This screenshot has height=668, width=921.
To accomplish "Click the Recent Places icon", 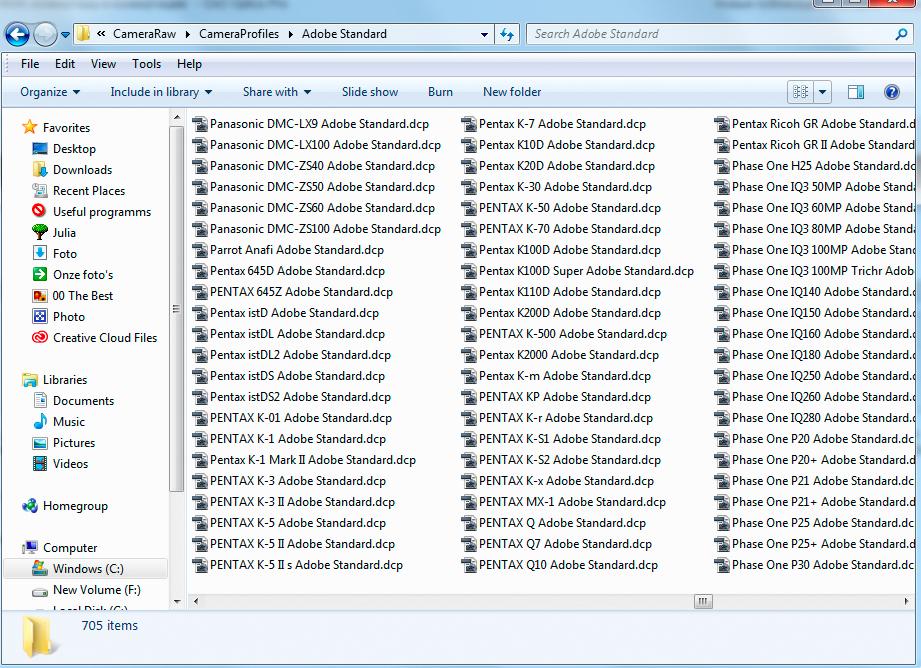I will [x=40, y=190].
